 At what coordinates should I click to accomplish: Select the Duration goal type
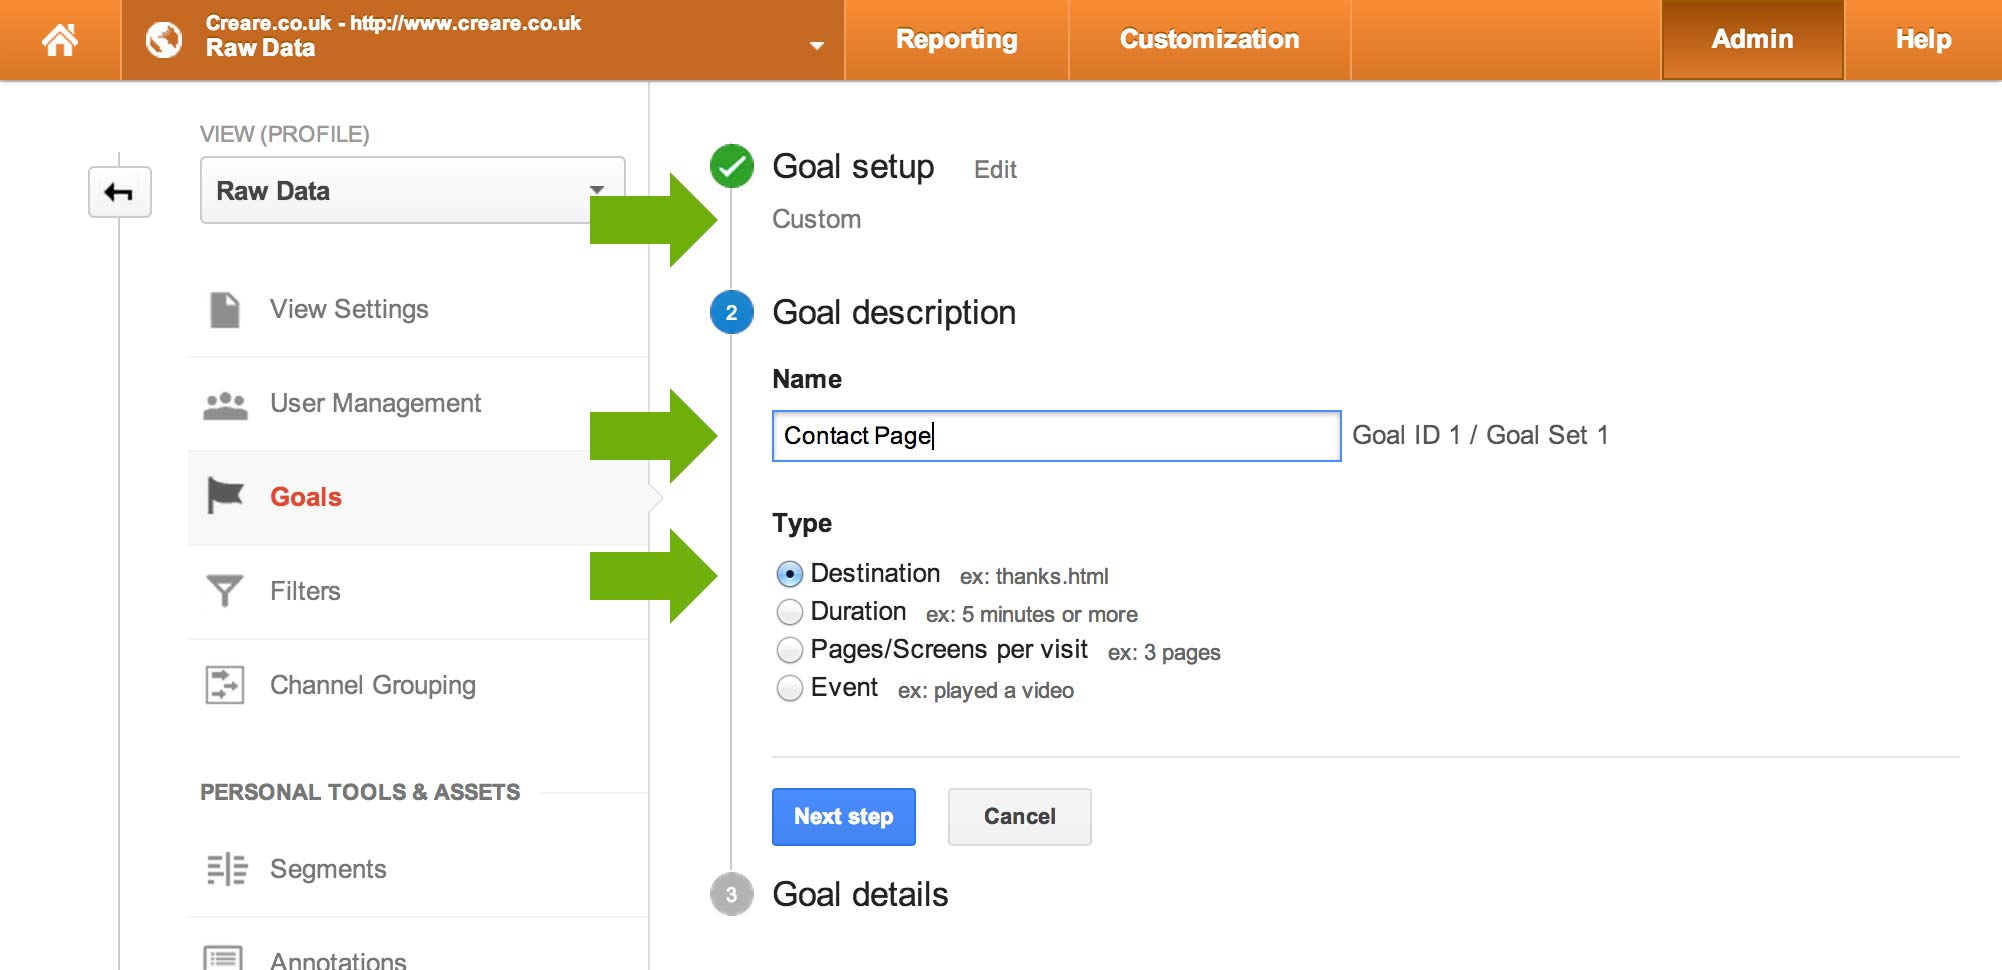point(790,612)
